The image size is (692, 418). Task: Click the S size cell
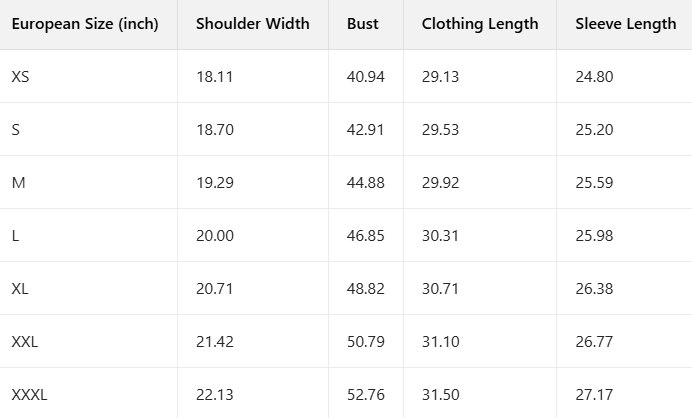(x=16, y=130)
